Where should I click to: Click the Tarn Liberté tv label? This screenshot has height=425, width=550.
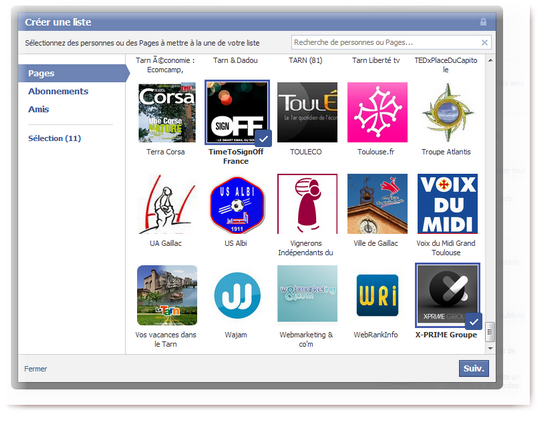[376, 60]
